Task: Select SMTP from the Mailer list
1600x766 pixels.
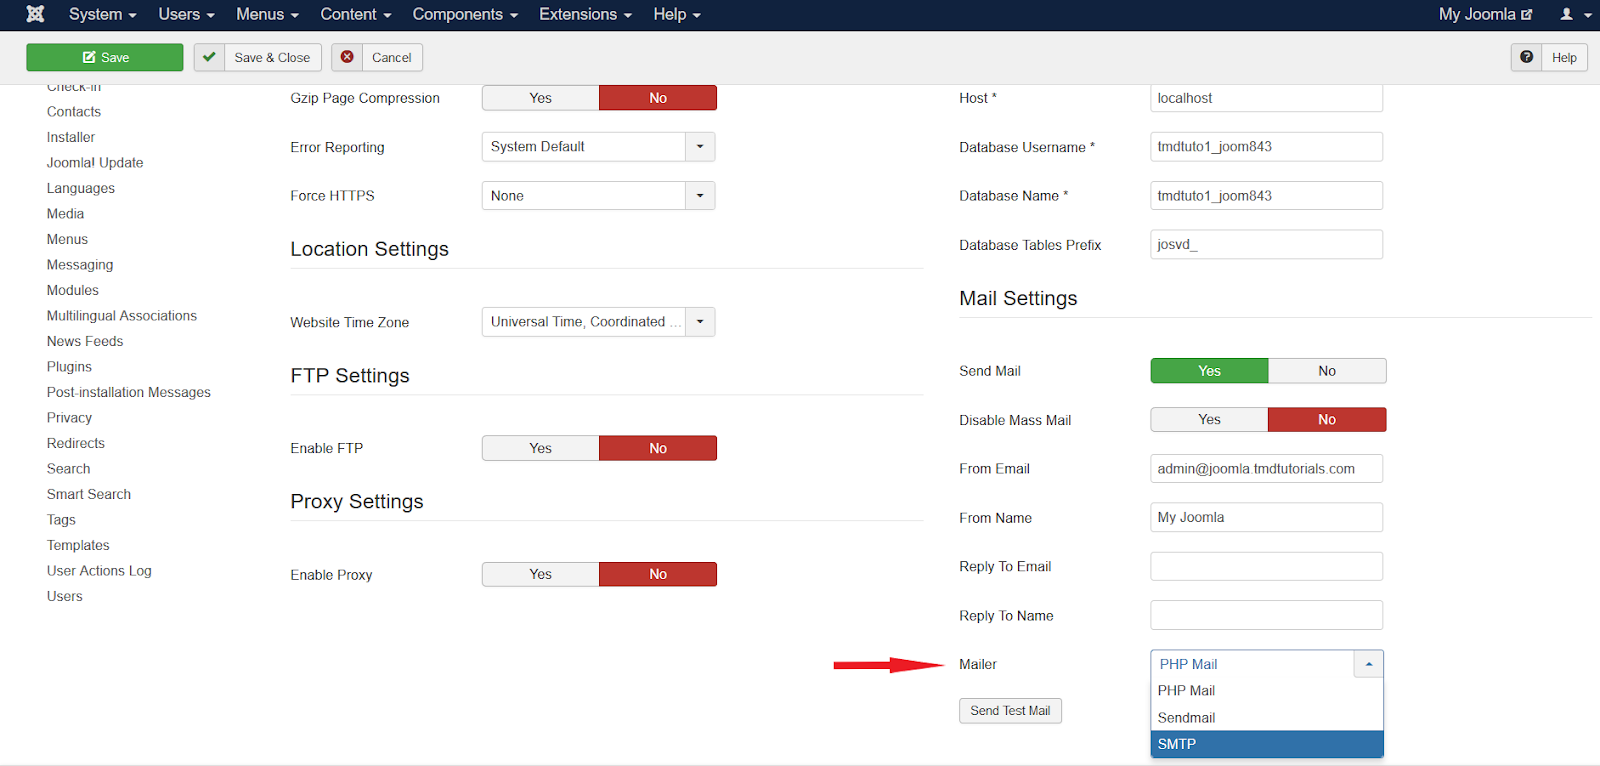Action: coord(1266,744)
